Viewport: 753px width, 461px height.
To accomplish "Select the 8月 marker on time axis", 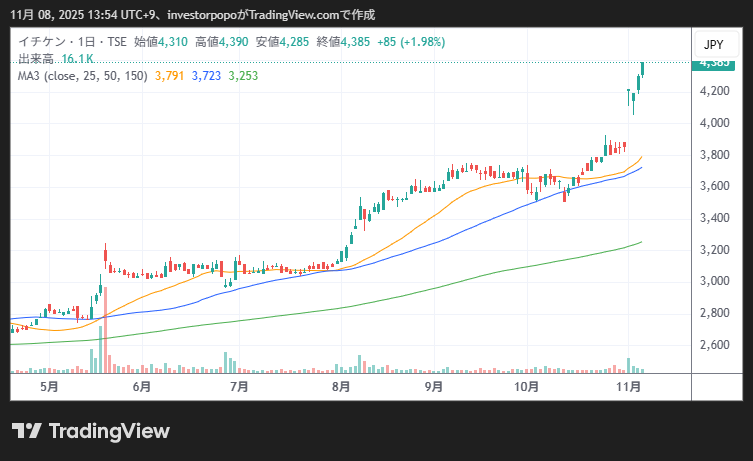I will 341,386.
